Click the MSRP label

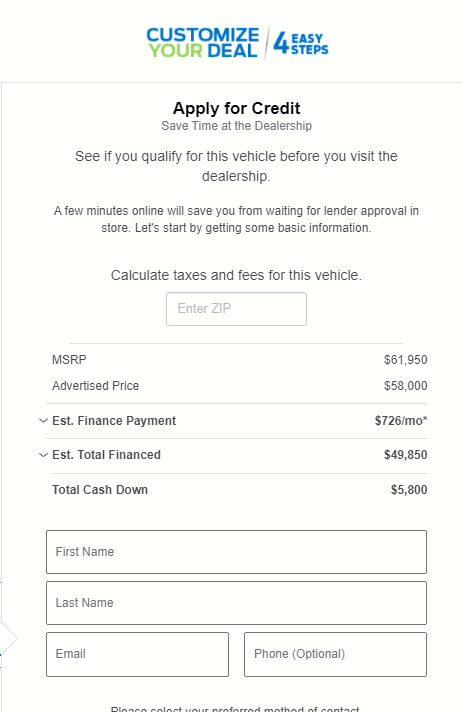[69, 360]
